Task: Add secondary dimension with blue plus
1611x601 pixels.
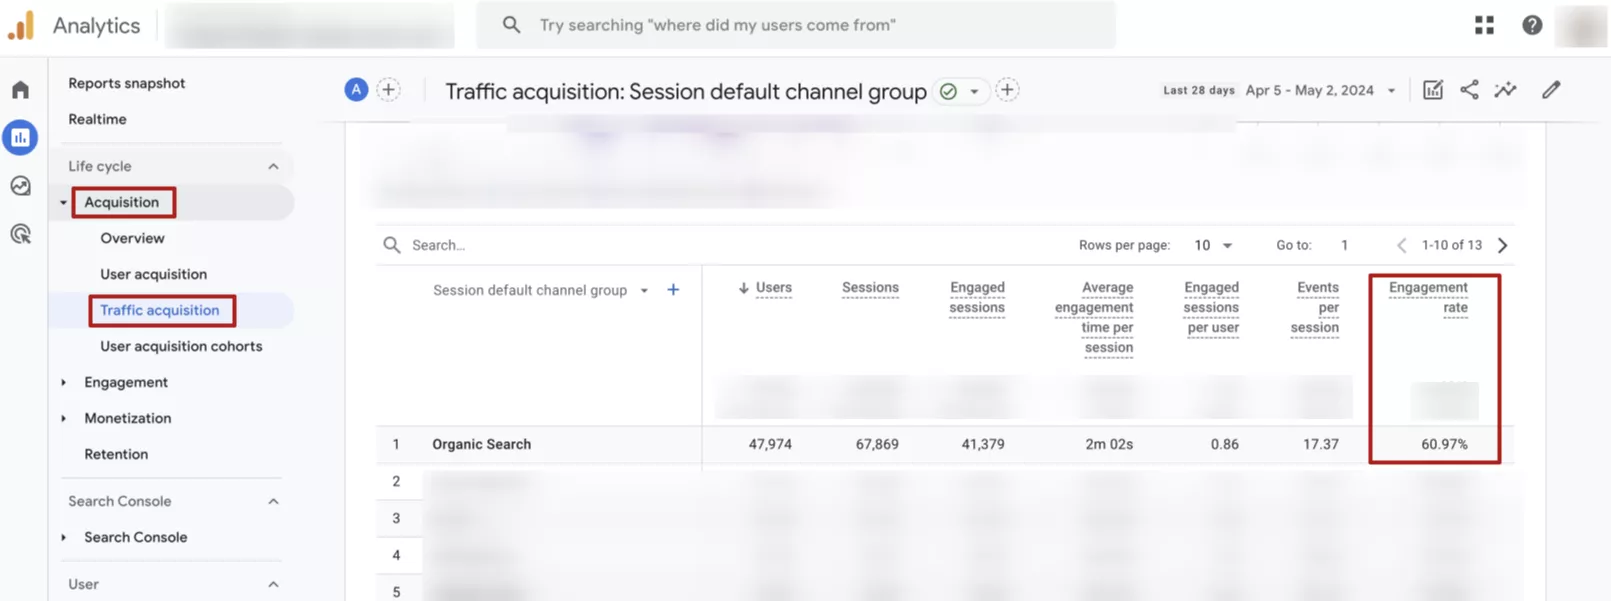Action: (673, 290)
